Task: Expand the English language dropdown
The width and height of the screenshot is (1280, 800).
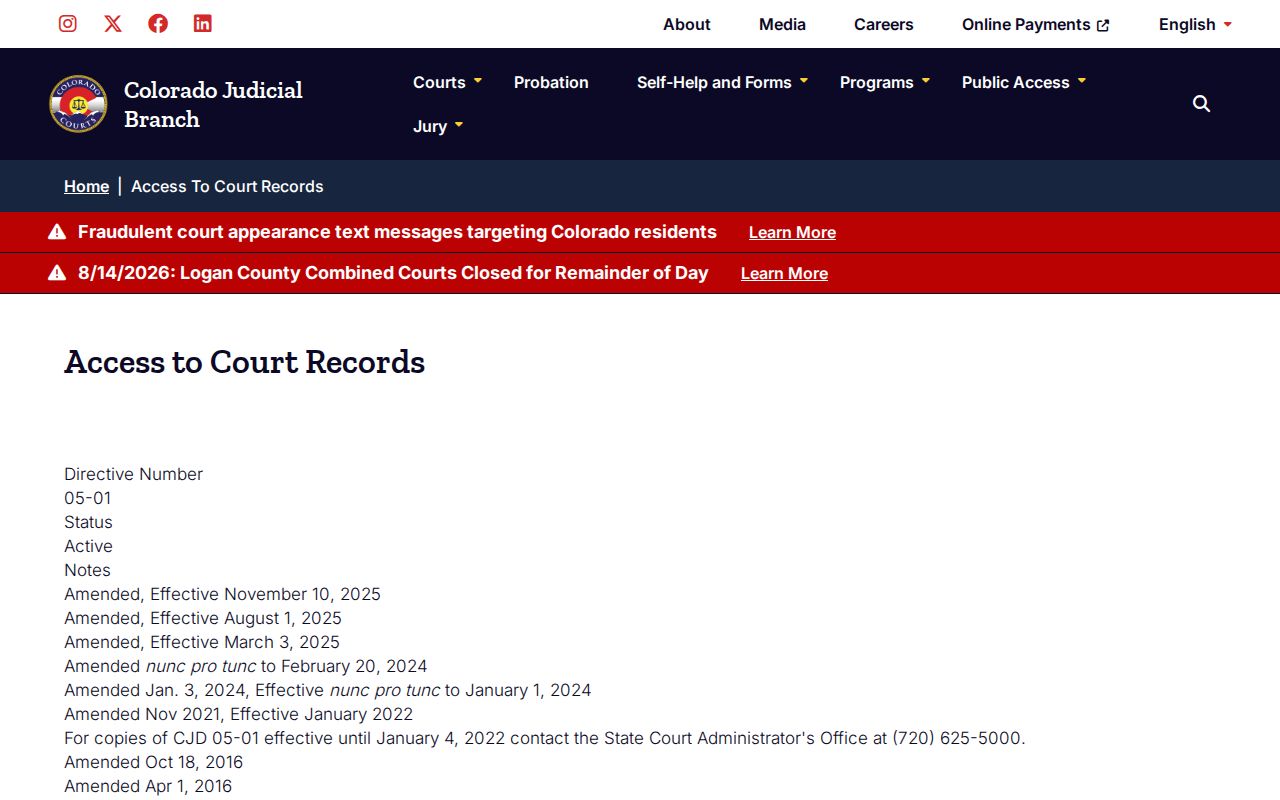Action: pyautogui.click(x=1195, y=24)
